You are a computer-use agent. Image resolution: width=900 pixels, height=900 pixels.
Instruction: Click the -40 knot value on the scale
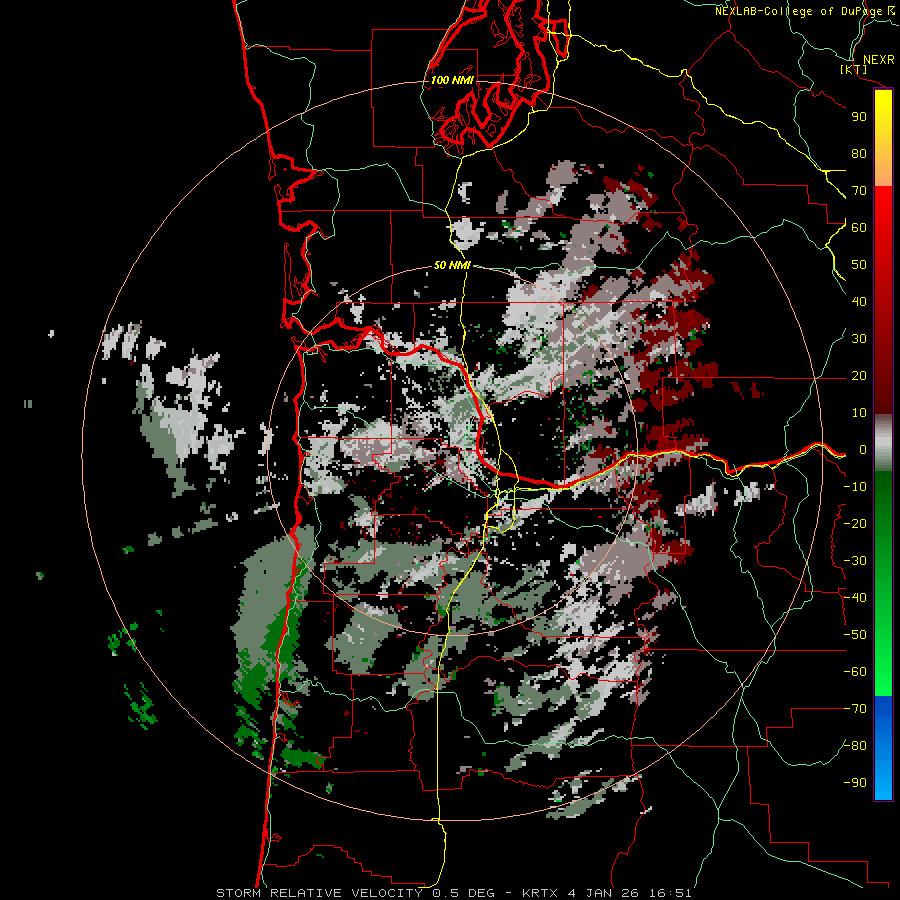pos(855,598)
